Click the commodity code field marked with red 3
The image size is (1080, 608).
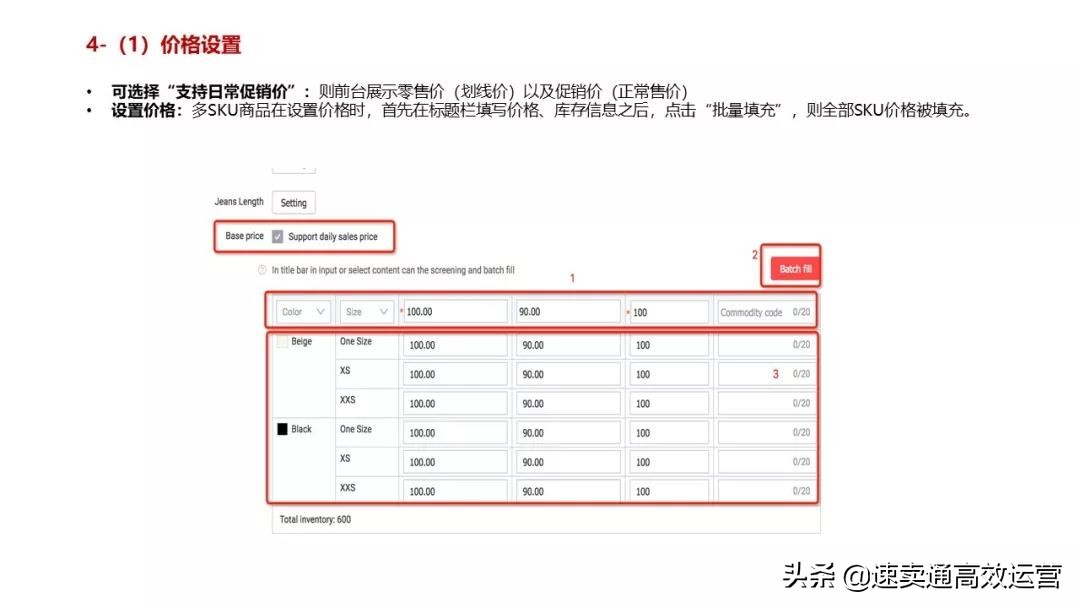766,373
